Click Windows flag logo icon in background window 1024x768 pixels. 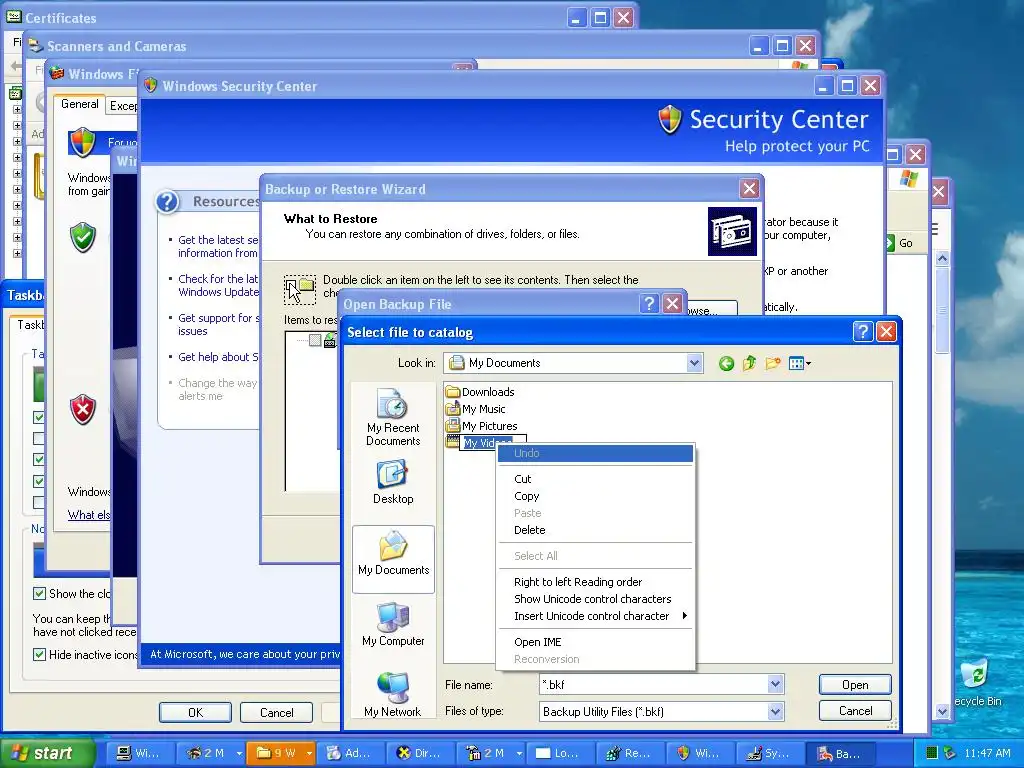point(908,178)
